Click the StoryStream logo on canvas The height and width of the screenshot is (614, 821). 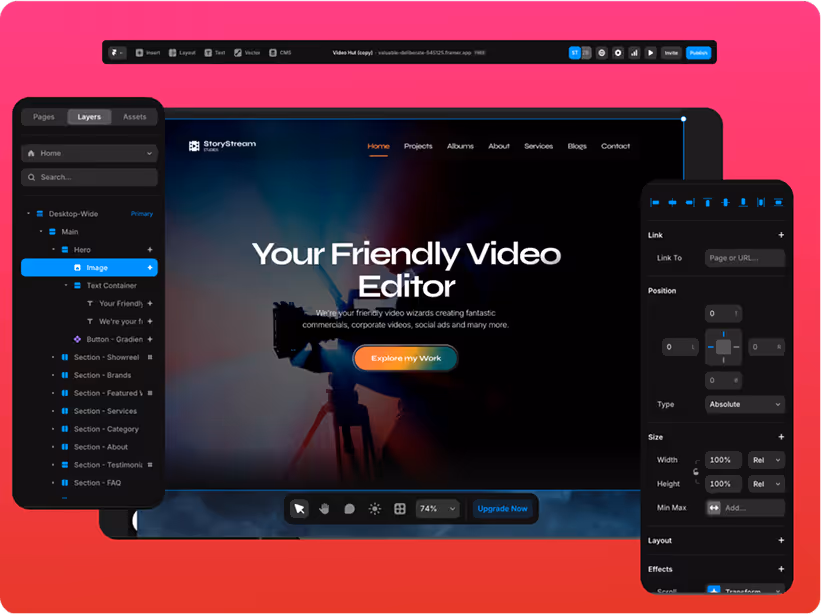click(x=222, y=146)
